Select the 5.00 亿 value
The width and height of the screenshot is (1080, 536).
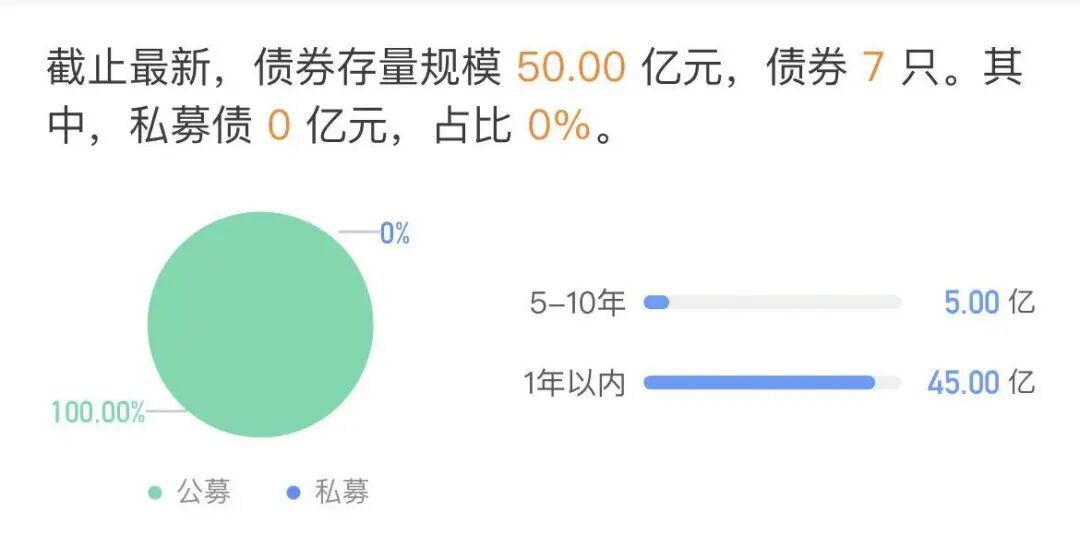pyautogui.click(x=989, y=302)
